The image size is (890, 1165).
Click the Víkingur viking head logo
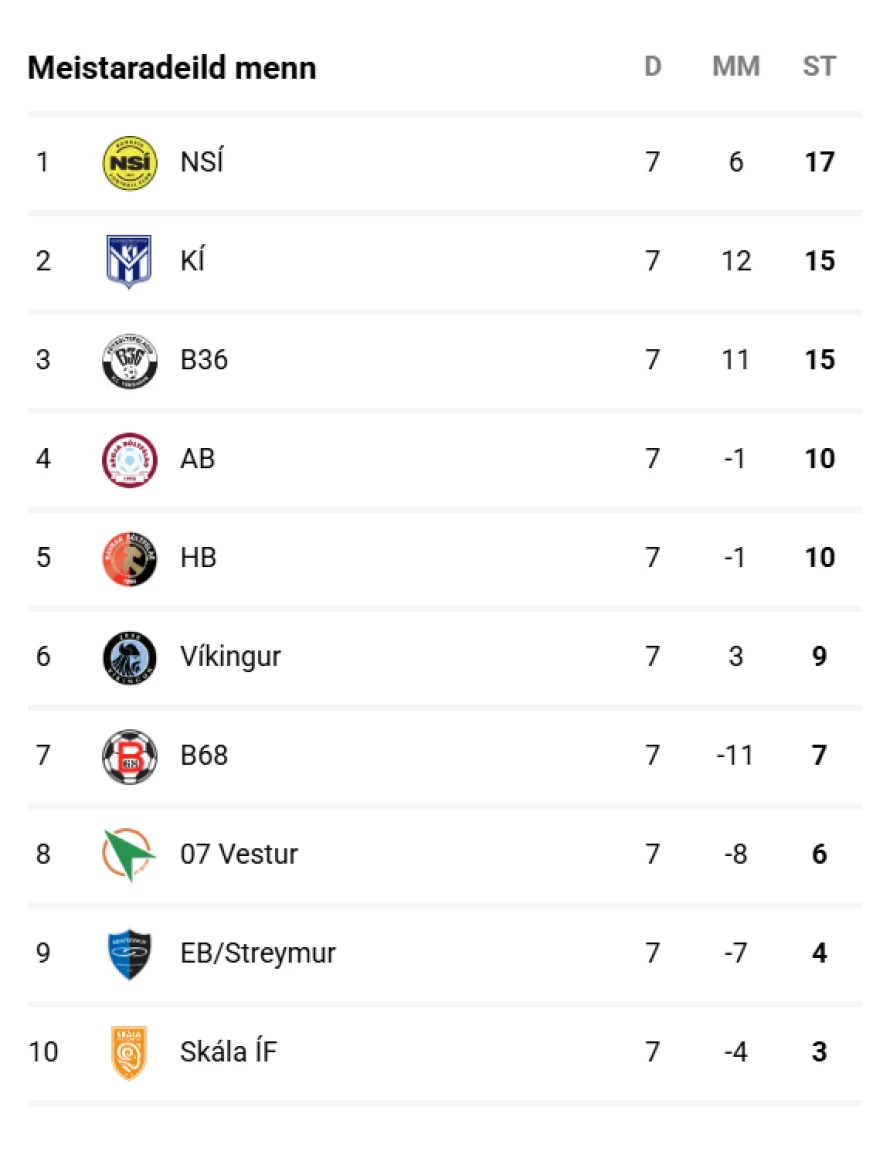[129, 657]
